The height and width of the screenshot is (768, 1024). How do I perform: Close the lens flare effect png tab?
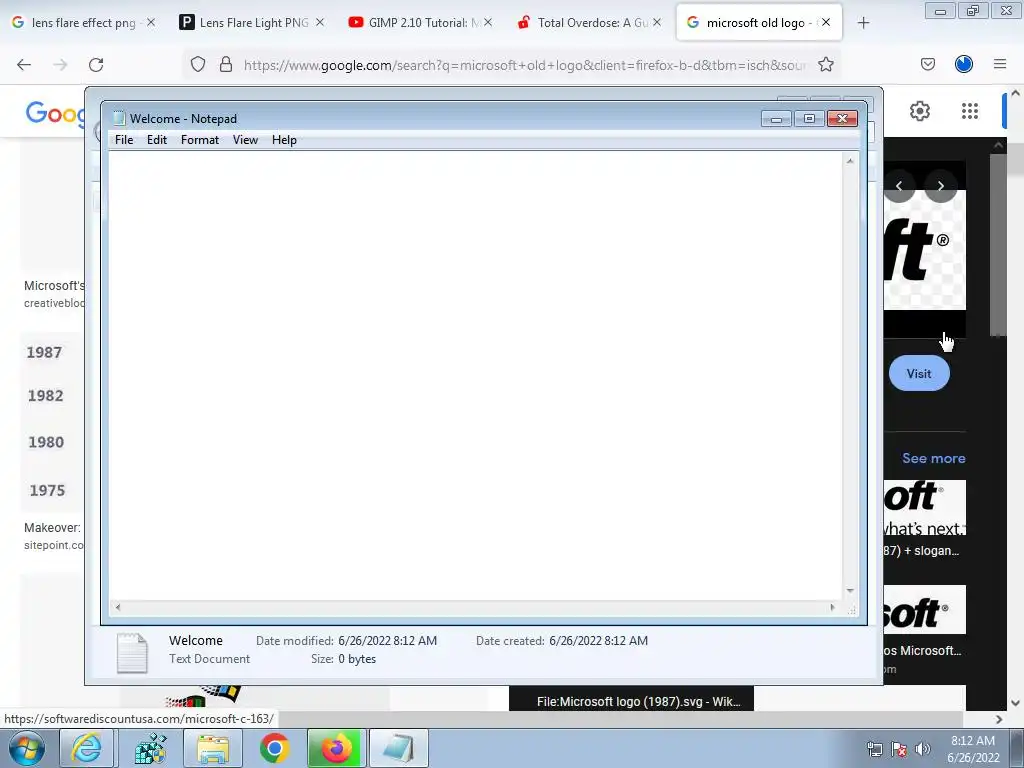pyautogui.click(x=151, y=22)
